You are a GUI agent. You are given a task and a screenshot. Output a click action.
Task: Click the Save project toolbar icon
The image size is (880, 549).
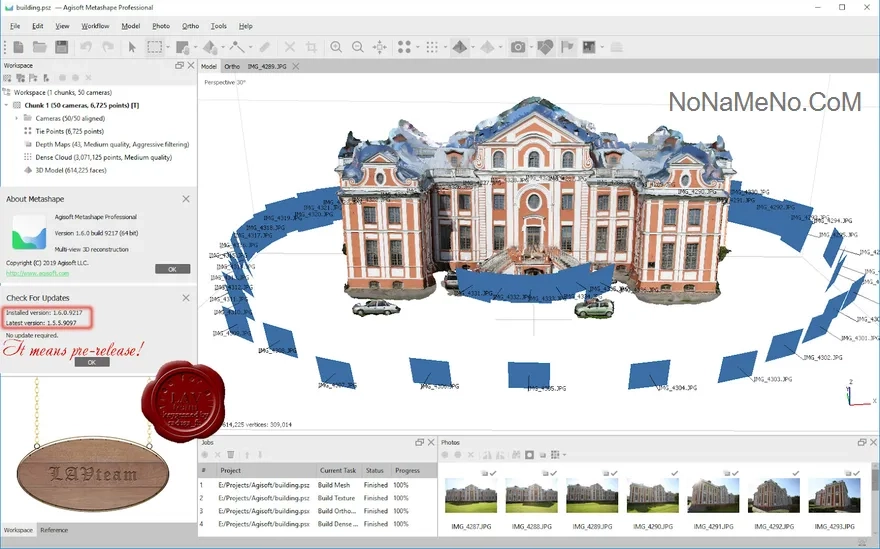61,47
